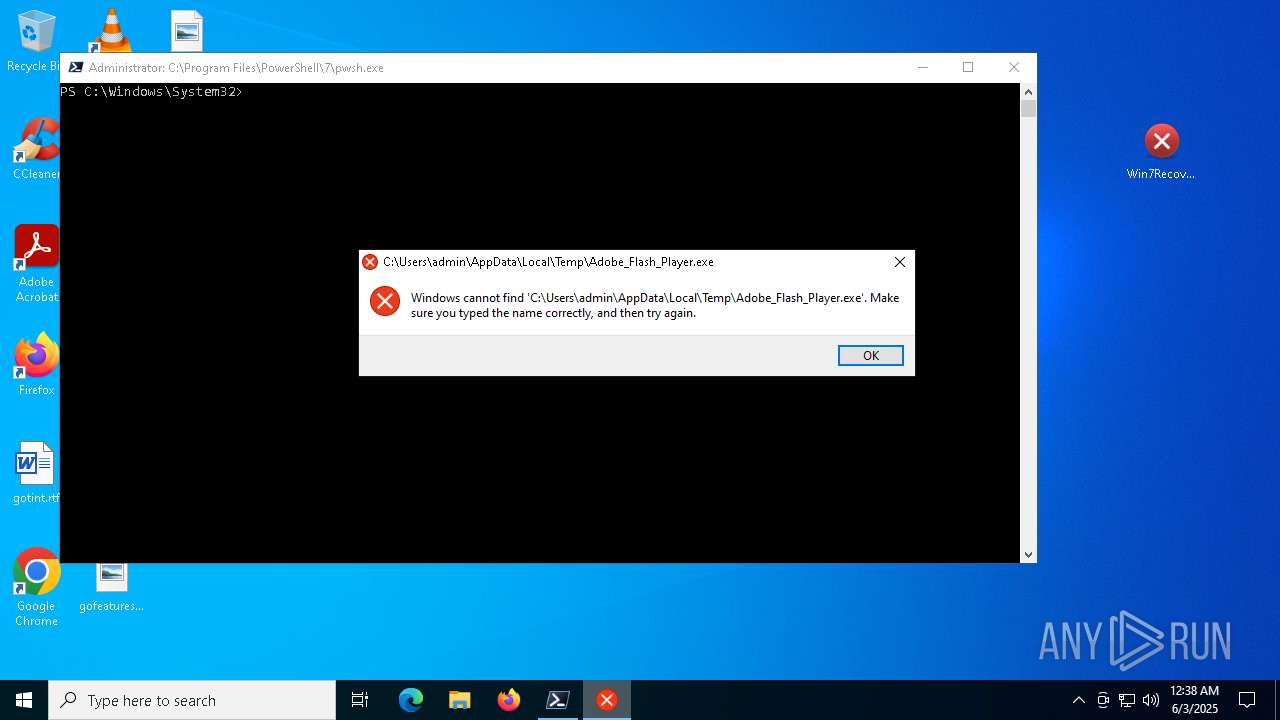Open the notification center icon
1280x720 pixels.
1247,700
